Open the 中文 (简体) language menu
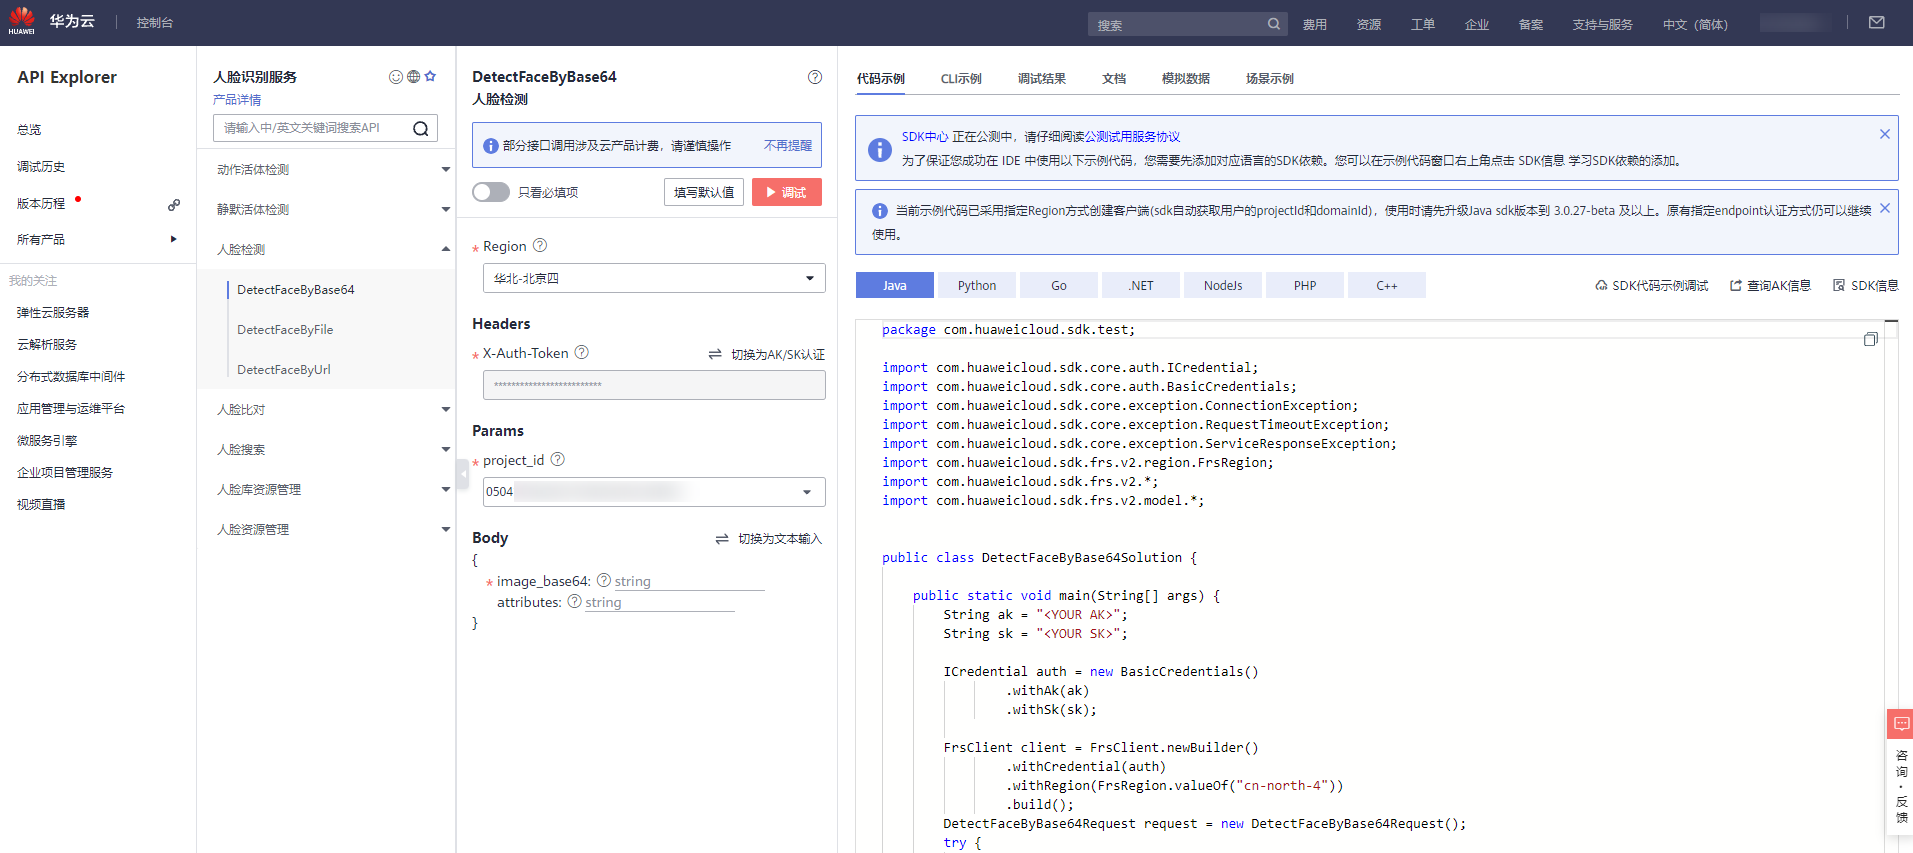Image resolution: width=1913 pixels, height=853 pixels. click(1695, 25)
